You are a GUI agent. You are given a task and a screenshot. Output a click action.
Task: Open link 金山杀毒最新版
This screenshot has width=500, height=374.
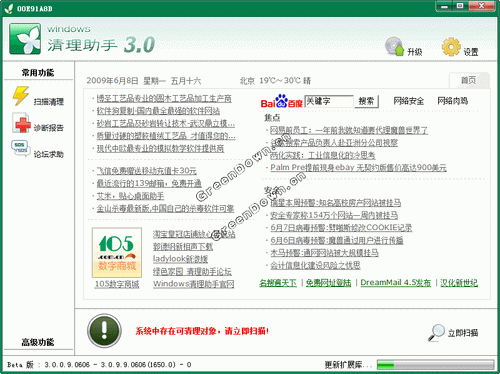165,209
